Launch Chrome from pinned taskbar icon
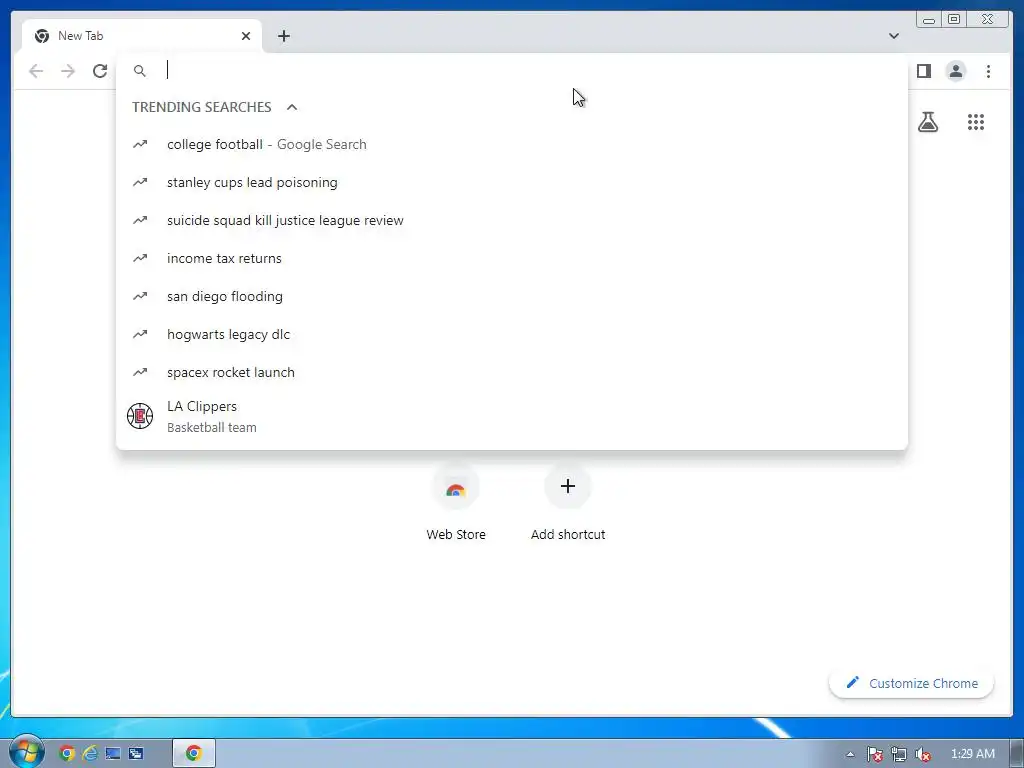This screenshot has width=1024, height=768. [67, 753]
